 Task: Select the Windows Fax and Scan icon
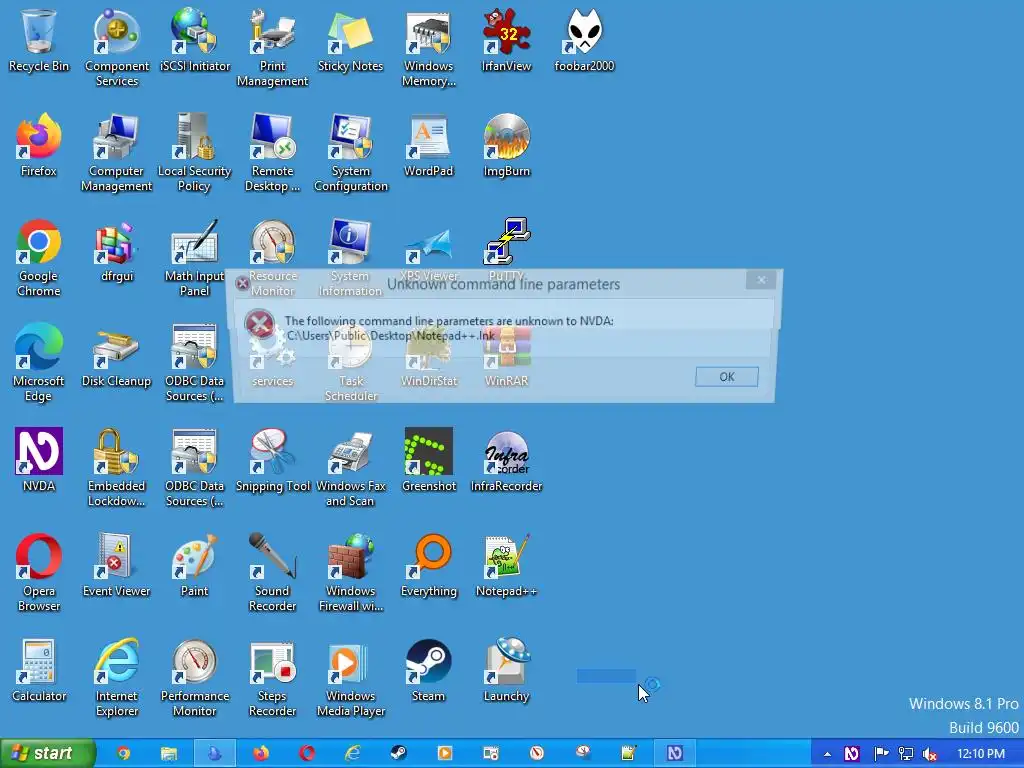click(x=351, y=468)
